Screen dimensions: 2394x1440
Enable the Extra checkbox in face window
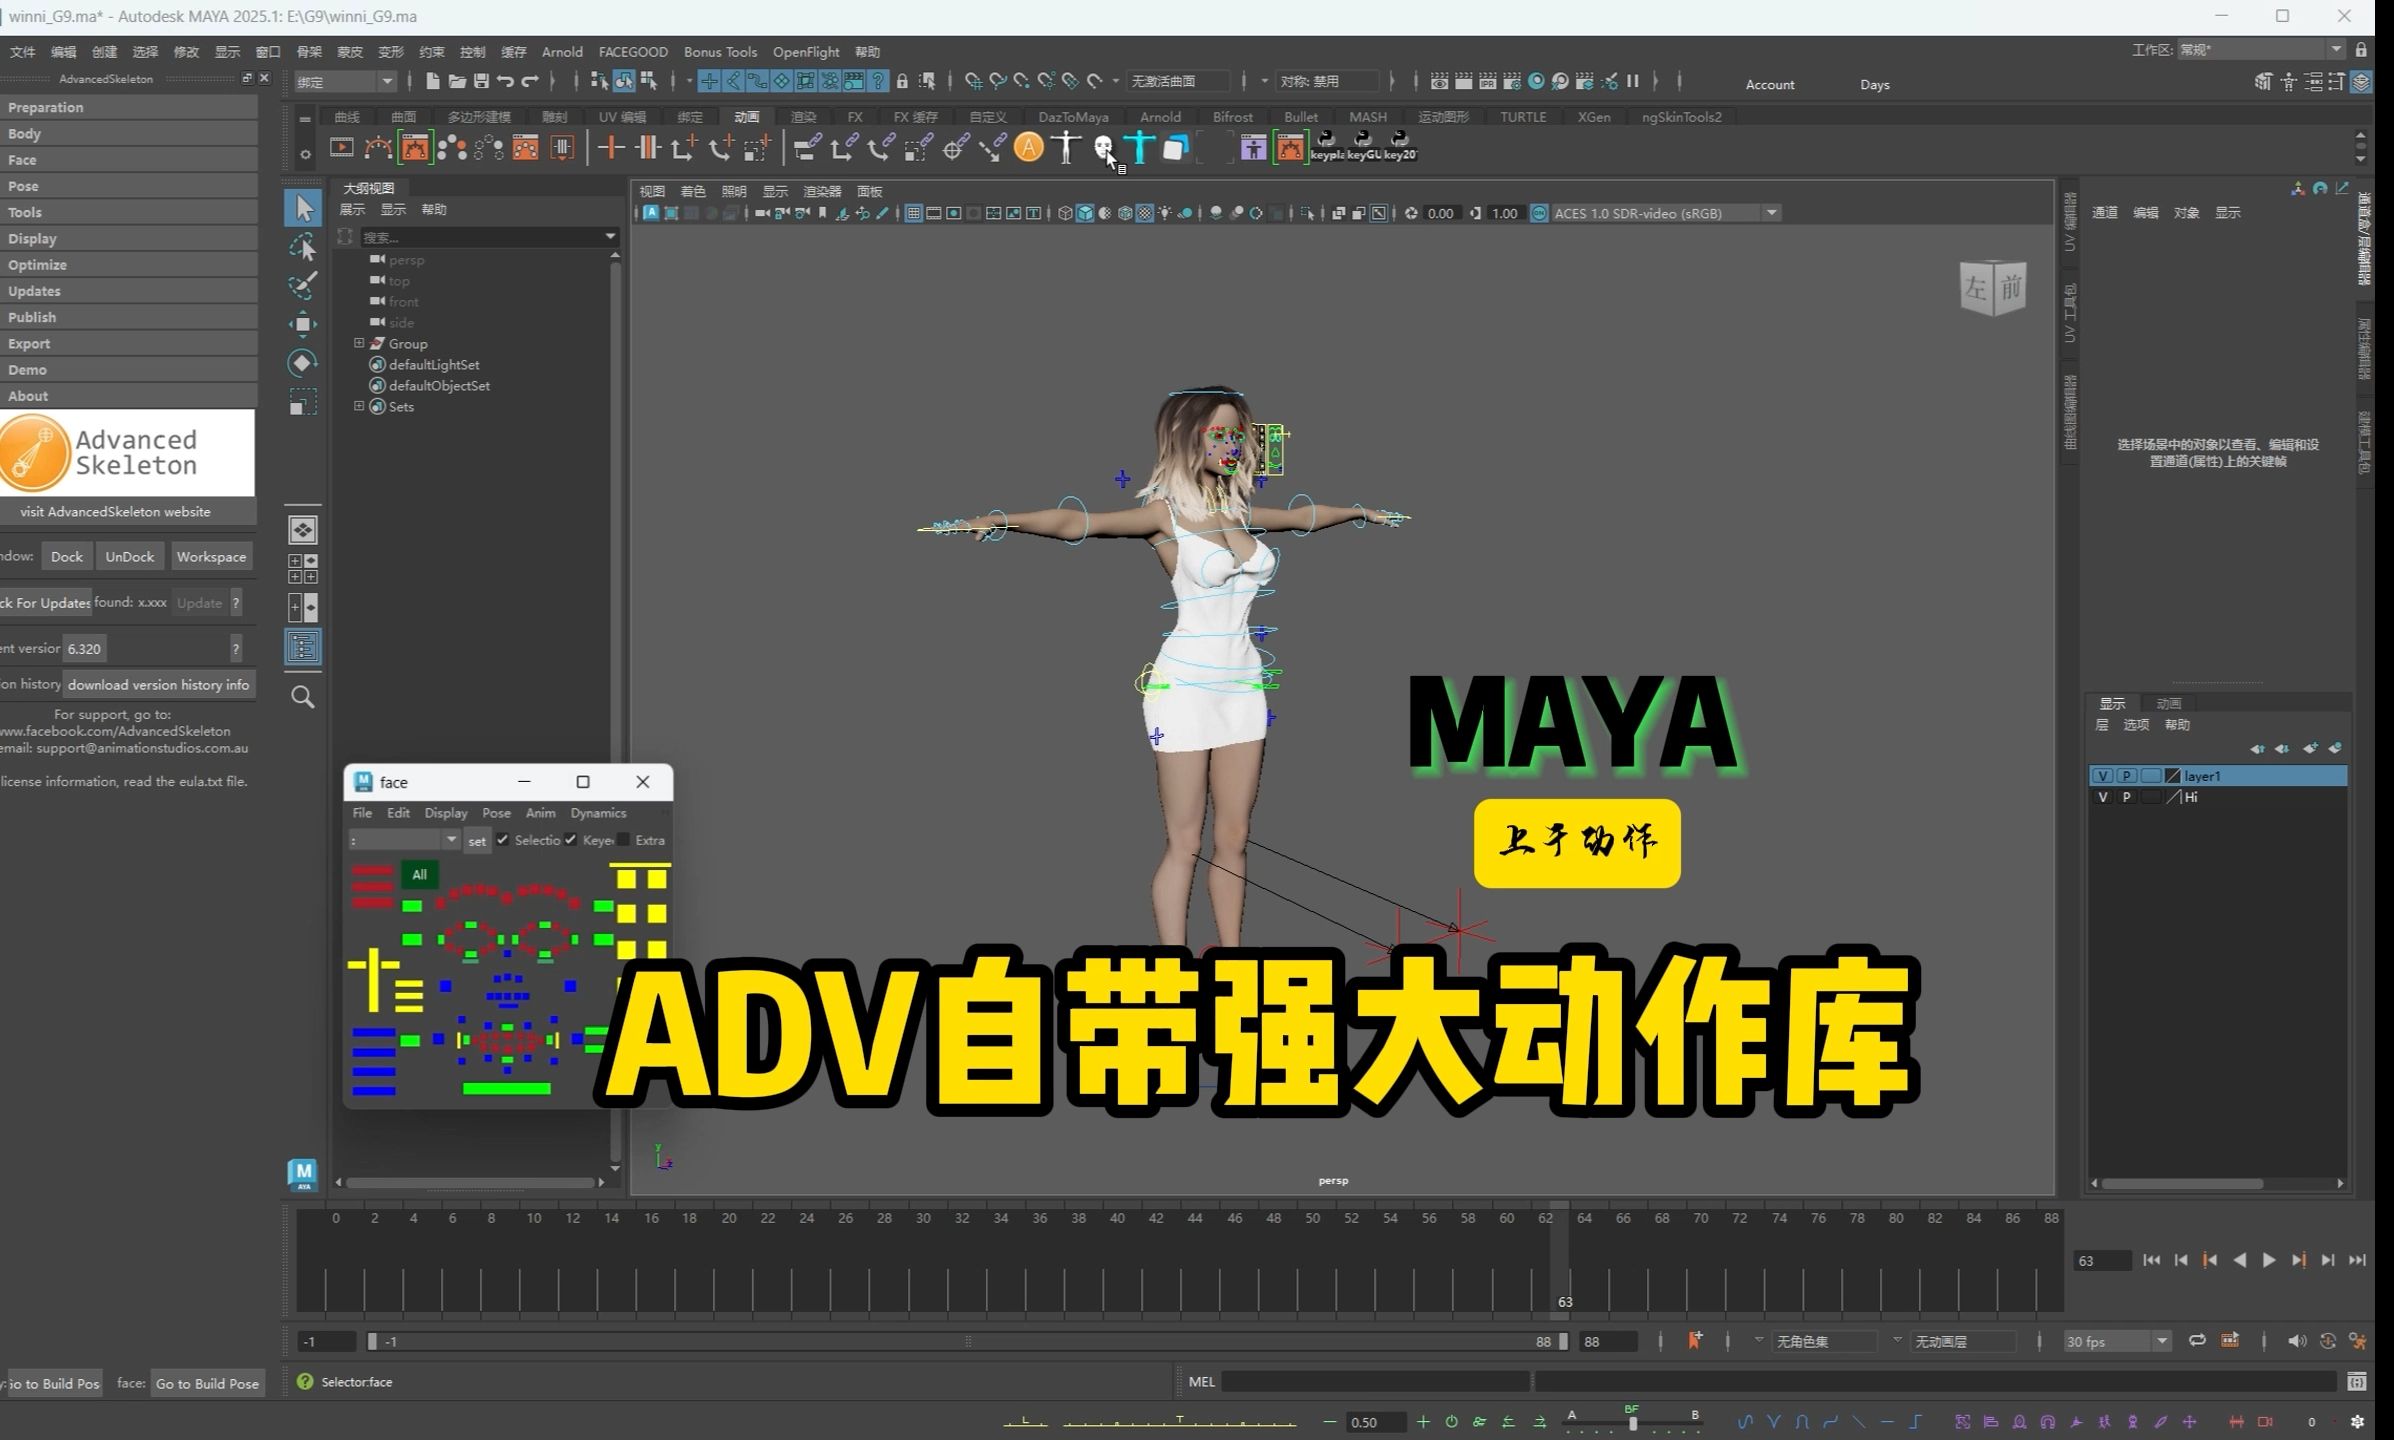[x=624, y=840]
